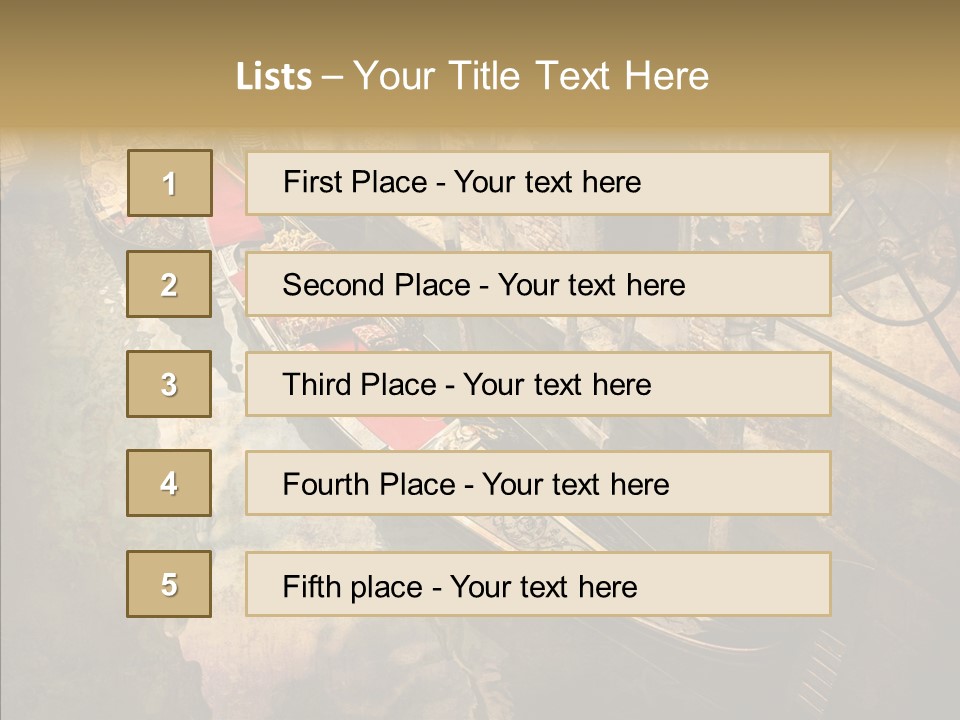Click "Your Title Text Here" in the heading
Viewport: 960px width, 720px height.
click(x=531, y=76)
